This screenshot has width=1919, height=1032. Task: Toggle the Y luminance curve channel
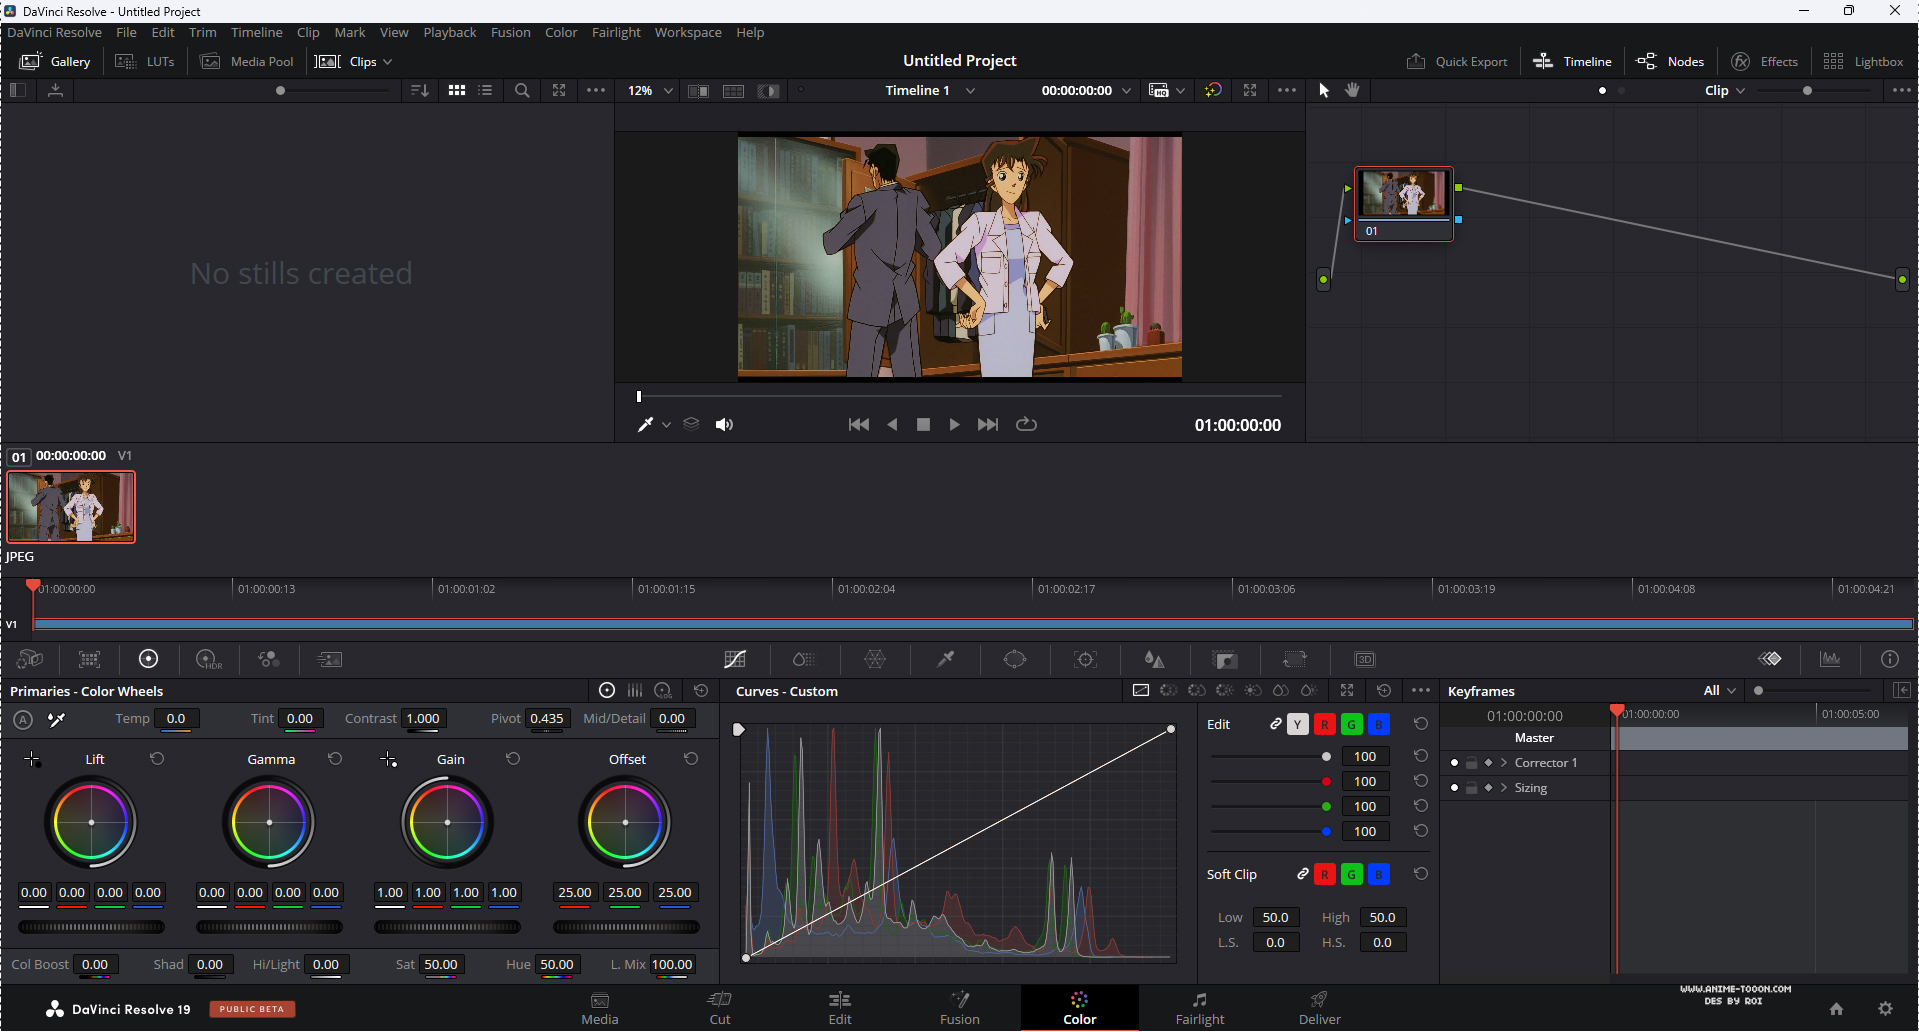(1298, 724)
